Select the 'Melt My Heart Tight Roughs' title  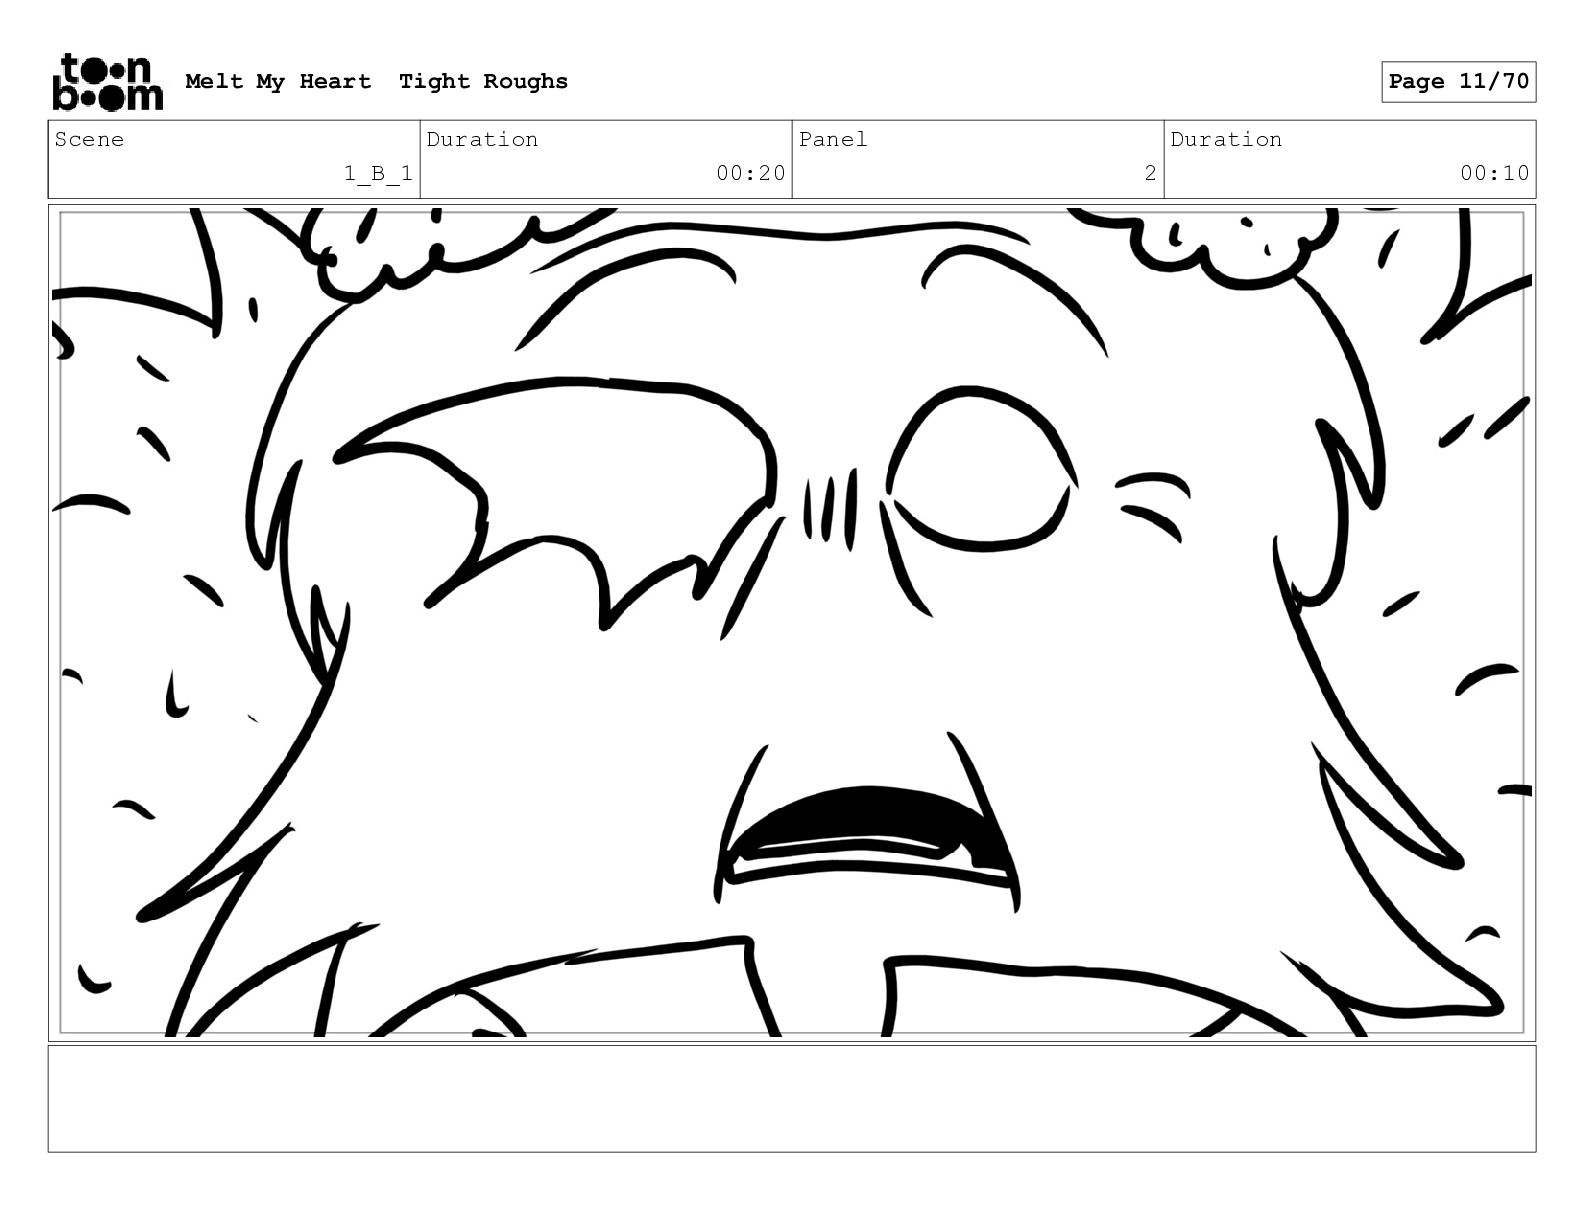pos(376,82)
